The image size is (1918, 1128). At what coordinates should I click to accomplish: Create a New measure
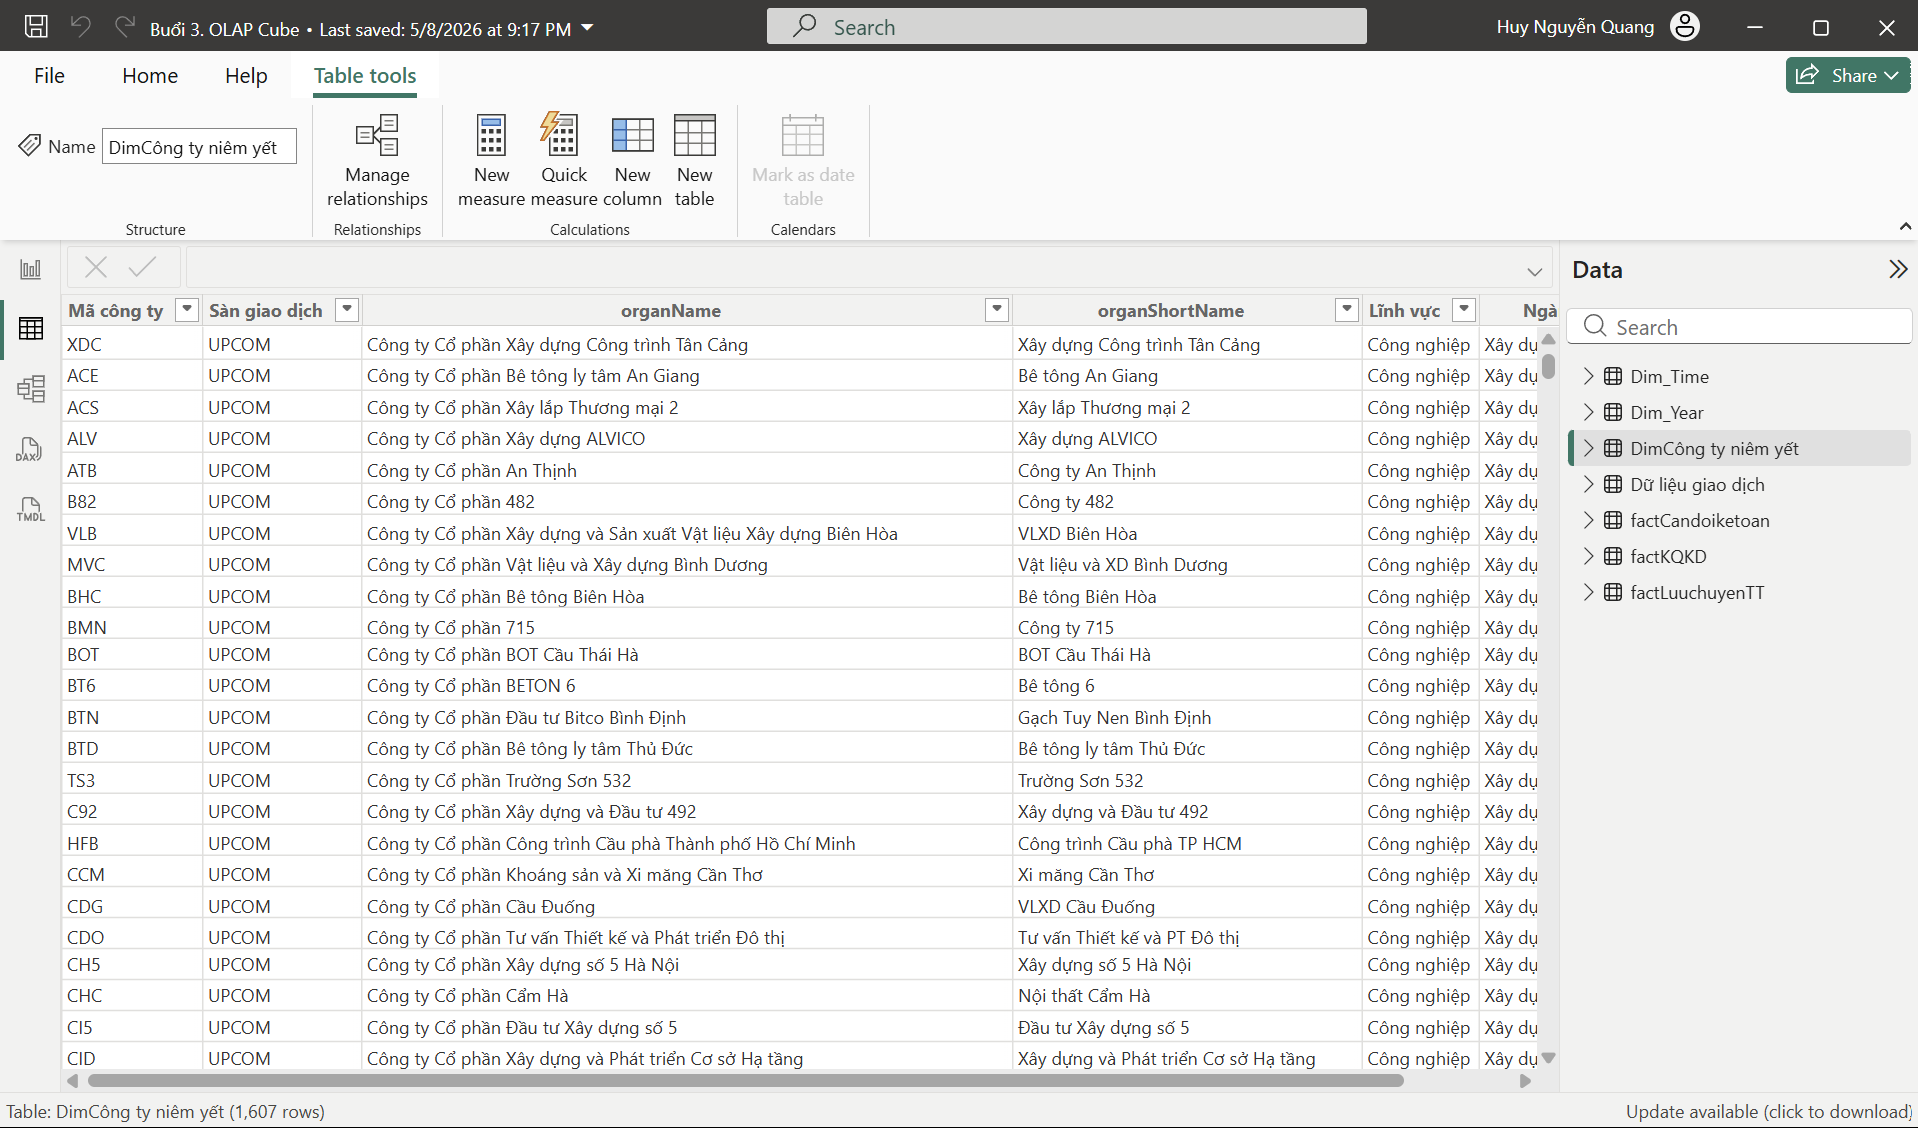pos(491,160)
